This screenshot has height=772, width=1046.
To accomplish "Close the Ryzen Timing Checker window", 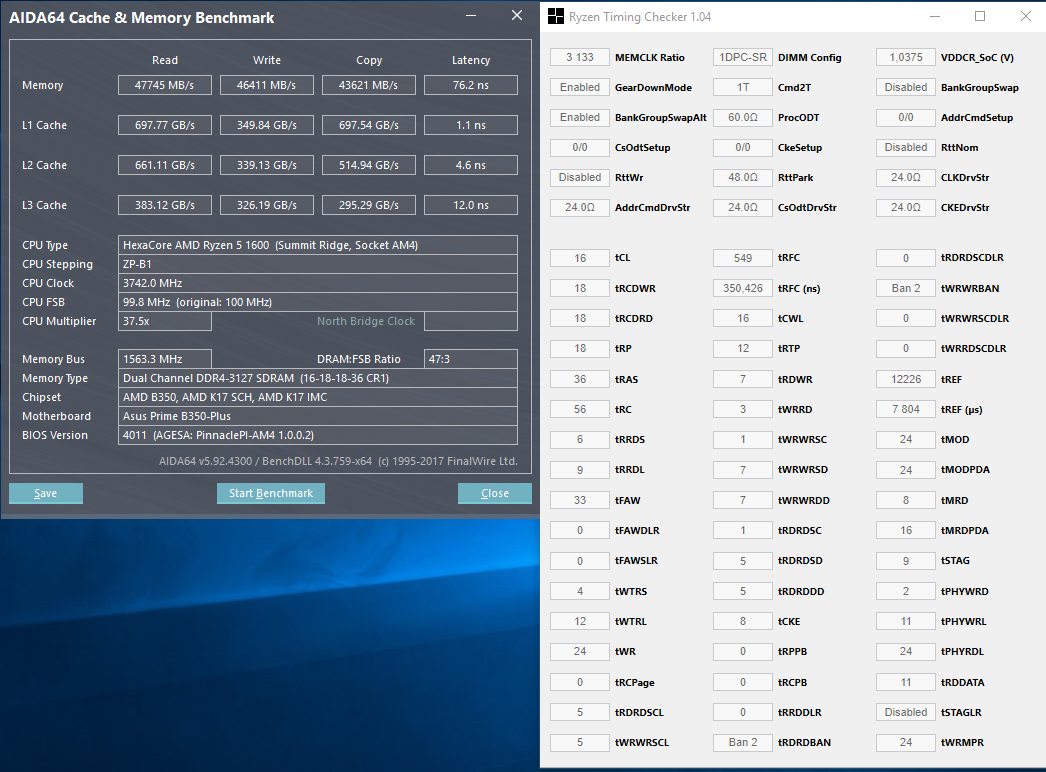I will coord(1026,17).
